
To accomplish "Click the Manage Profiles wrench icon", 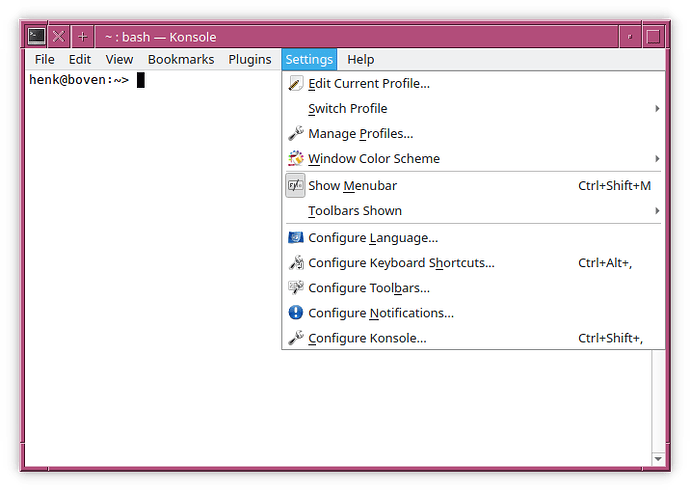I will [295, 134].
